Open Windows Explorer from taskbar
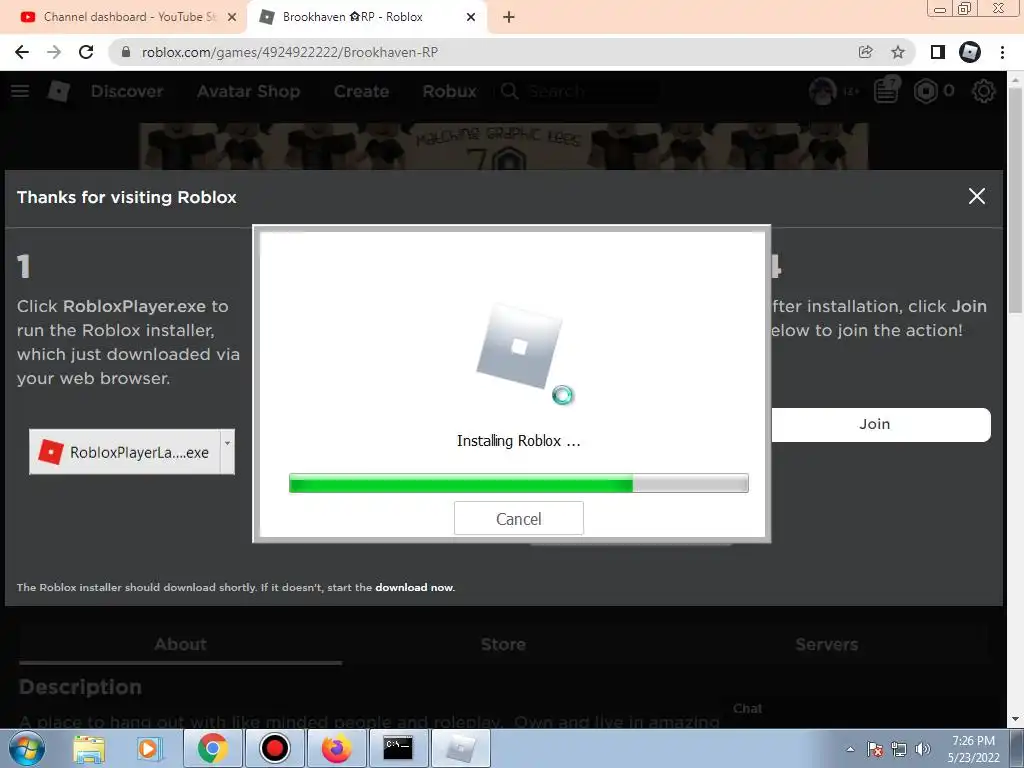 pos(89,748)
